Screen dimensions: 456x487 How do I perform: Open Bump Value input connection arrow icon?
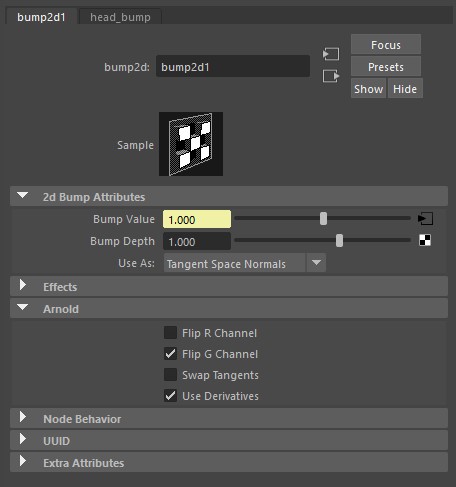click(x=425, y=219)
